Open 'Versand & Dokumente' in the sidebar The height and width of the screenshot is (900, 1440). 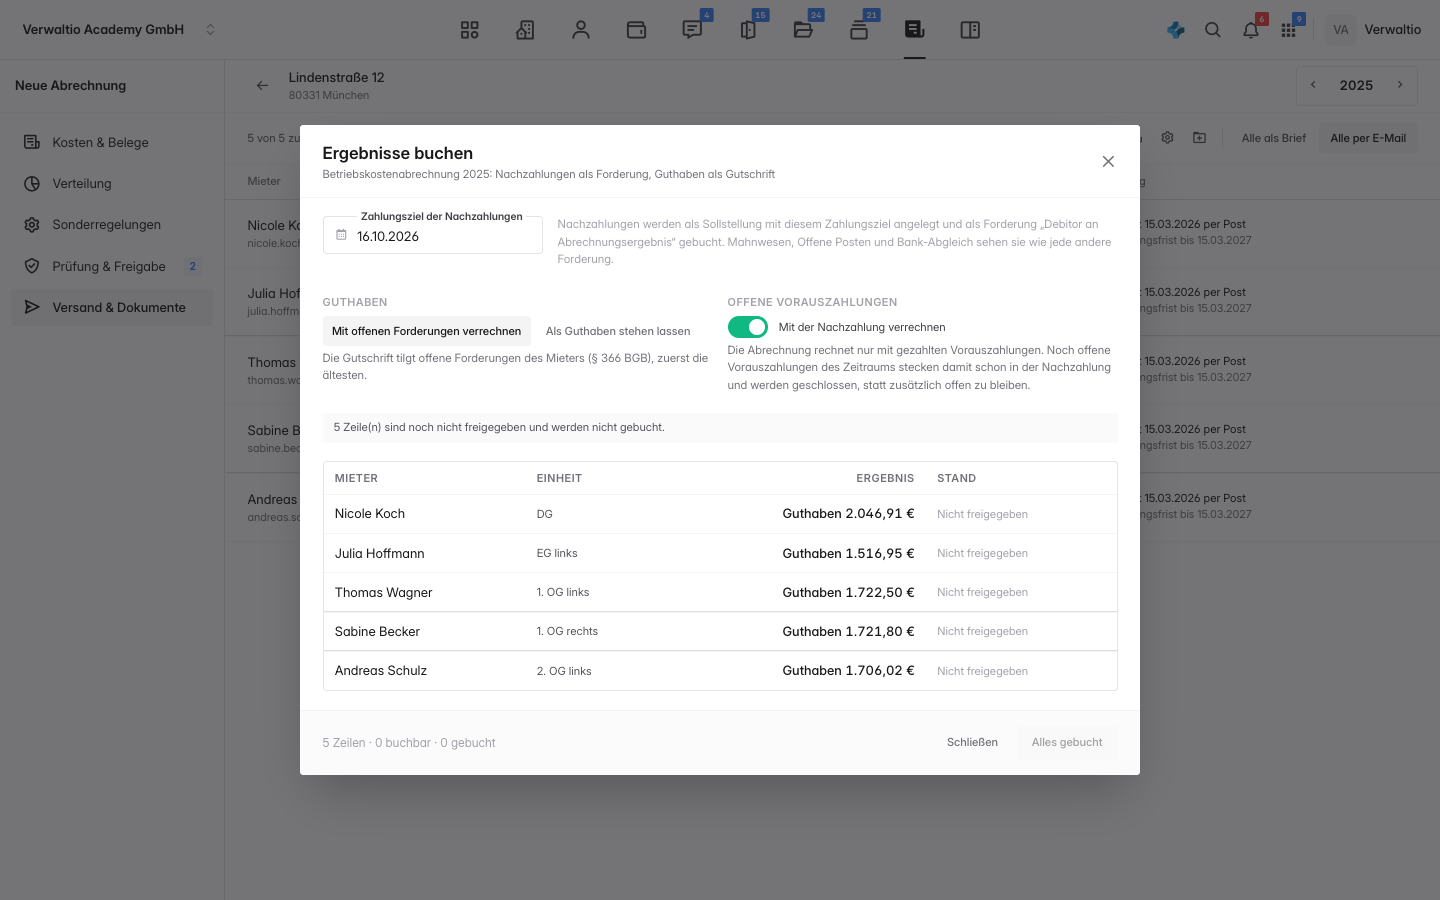point(112,307)
